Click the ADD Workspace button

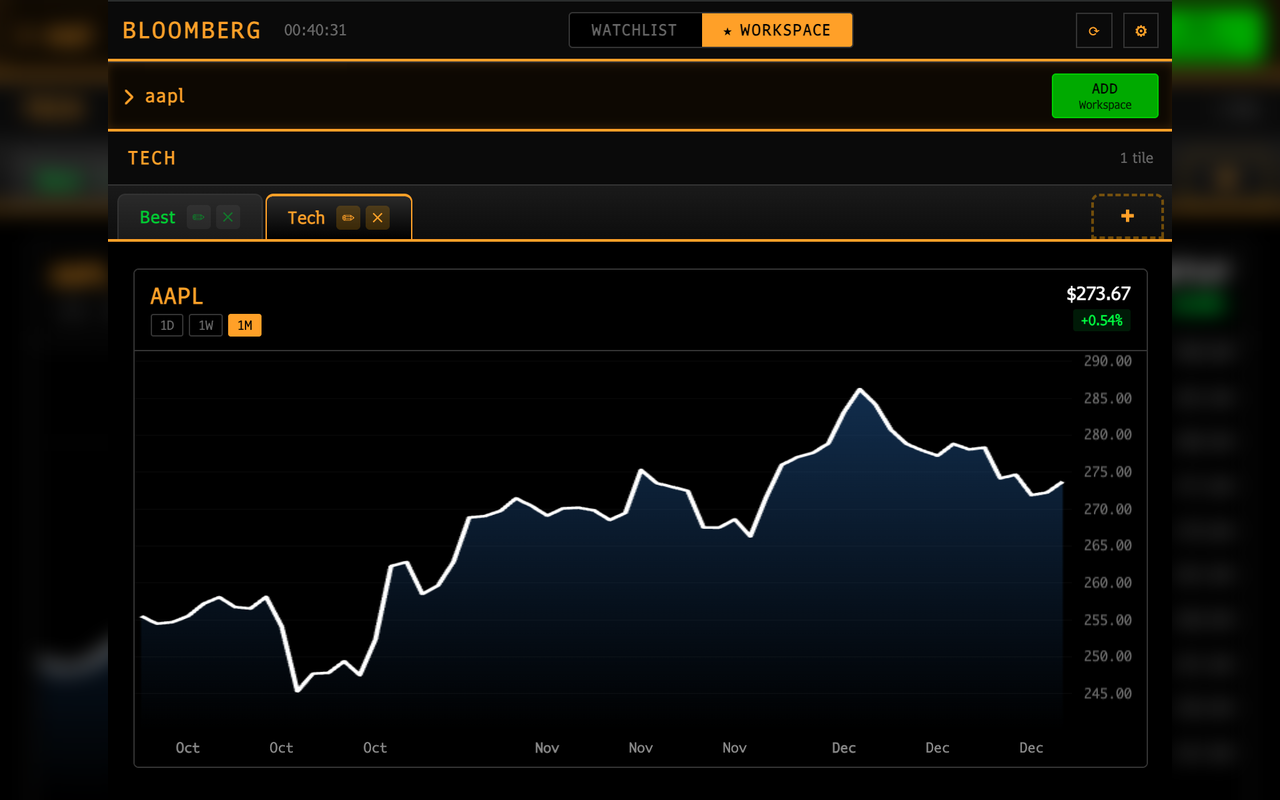point(1104,95)
